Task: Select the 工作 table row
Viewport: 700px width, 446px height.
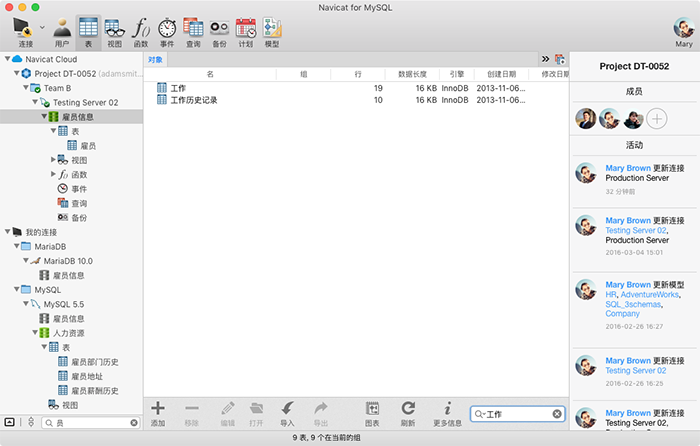Action: click(x=356, y=88)
